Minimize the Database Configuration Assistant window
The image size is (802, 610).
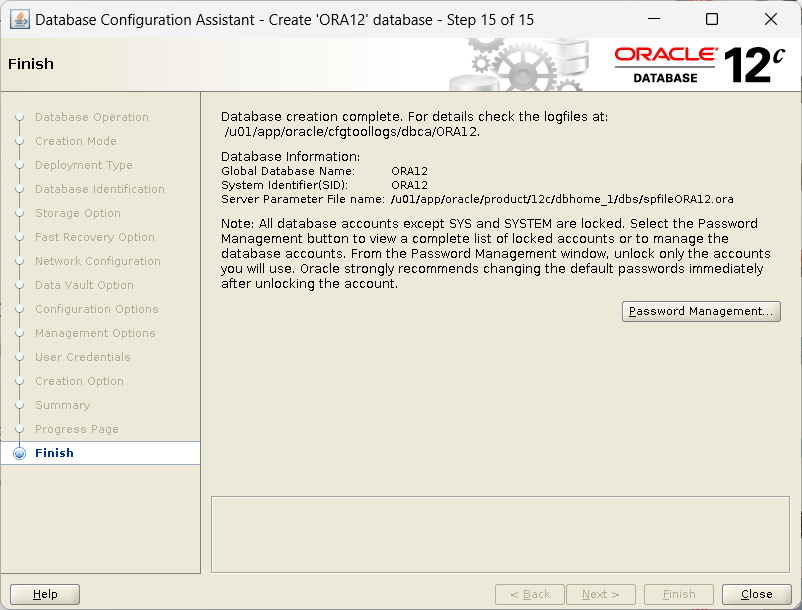654,19
